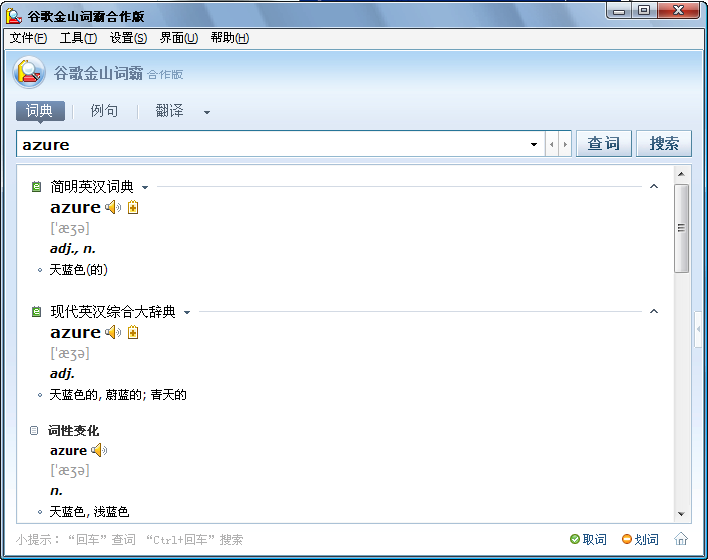708x560 pixels.
Task: Toggle 取词 screen word capture
Action: coord(588,539)
